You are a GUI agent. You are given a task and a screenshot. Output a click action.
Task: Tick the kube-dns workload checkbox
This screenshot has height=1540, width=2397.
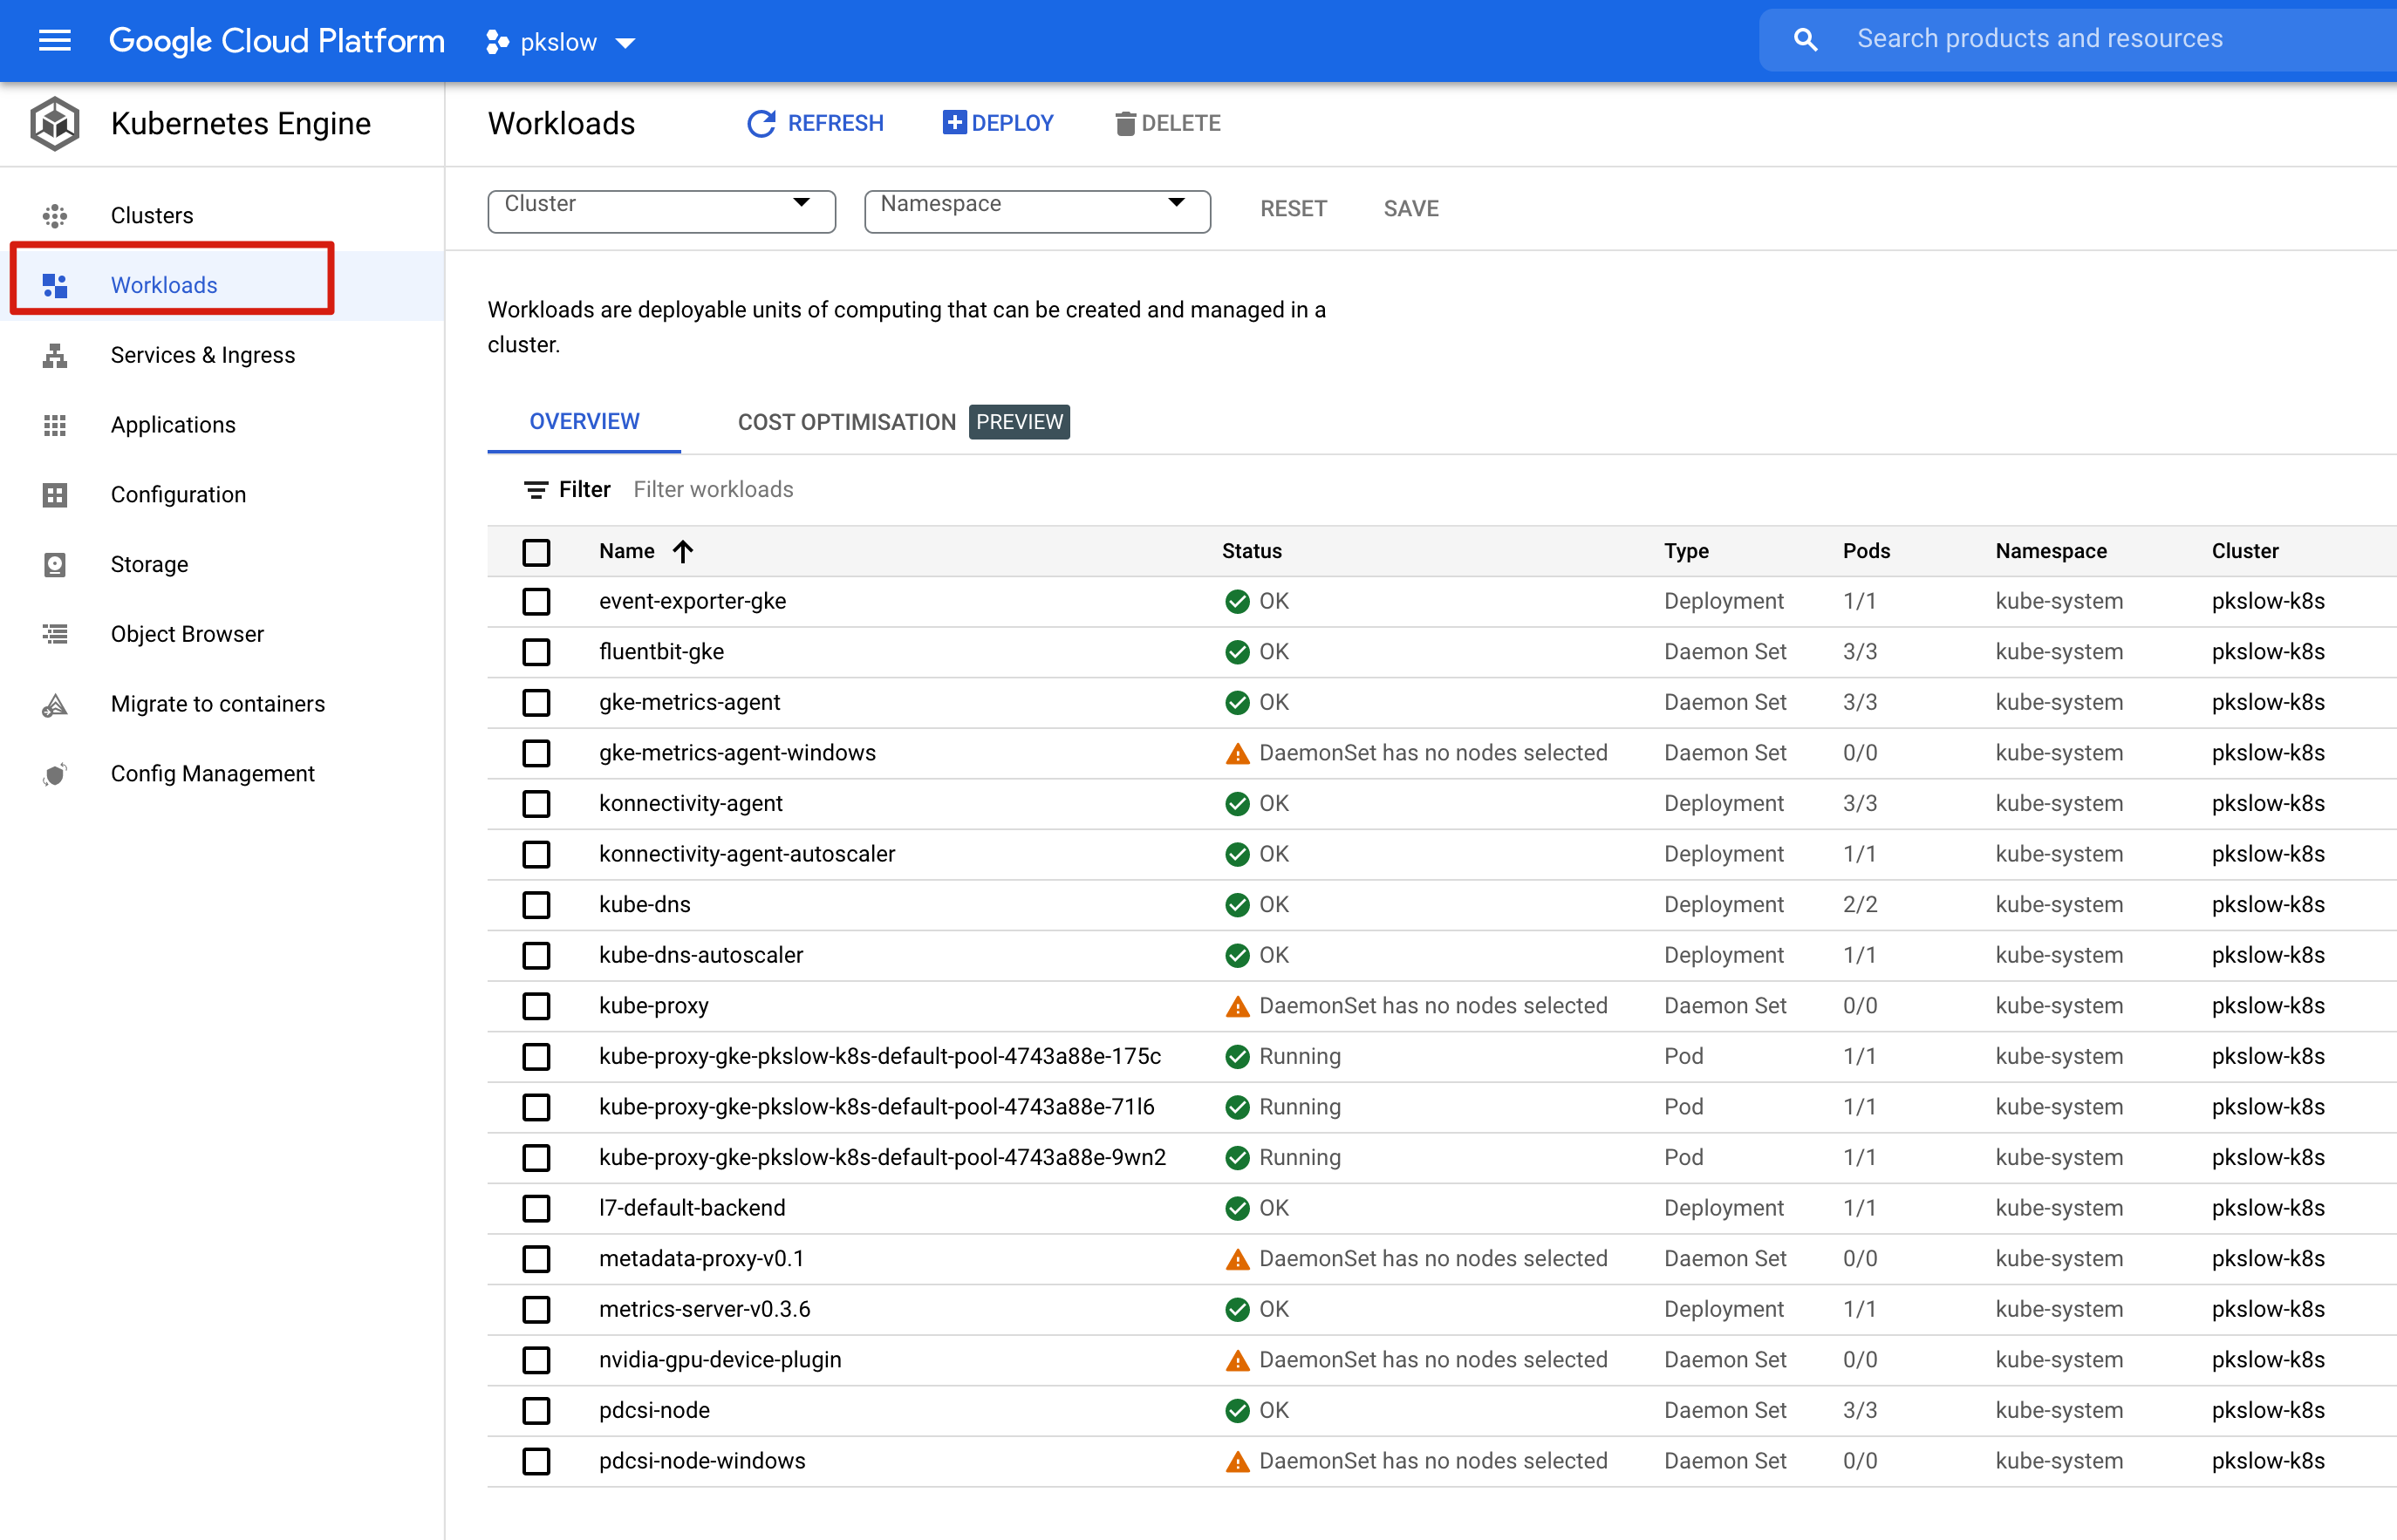[x=537, y=905]
